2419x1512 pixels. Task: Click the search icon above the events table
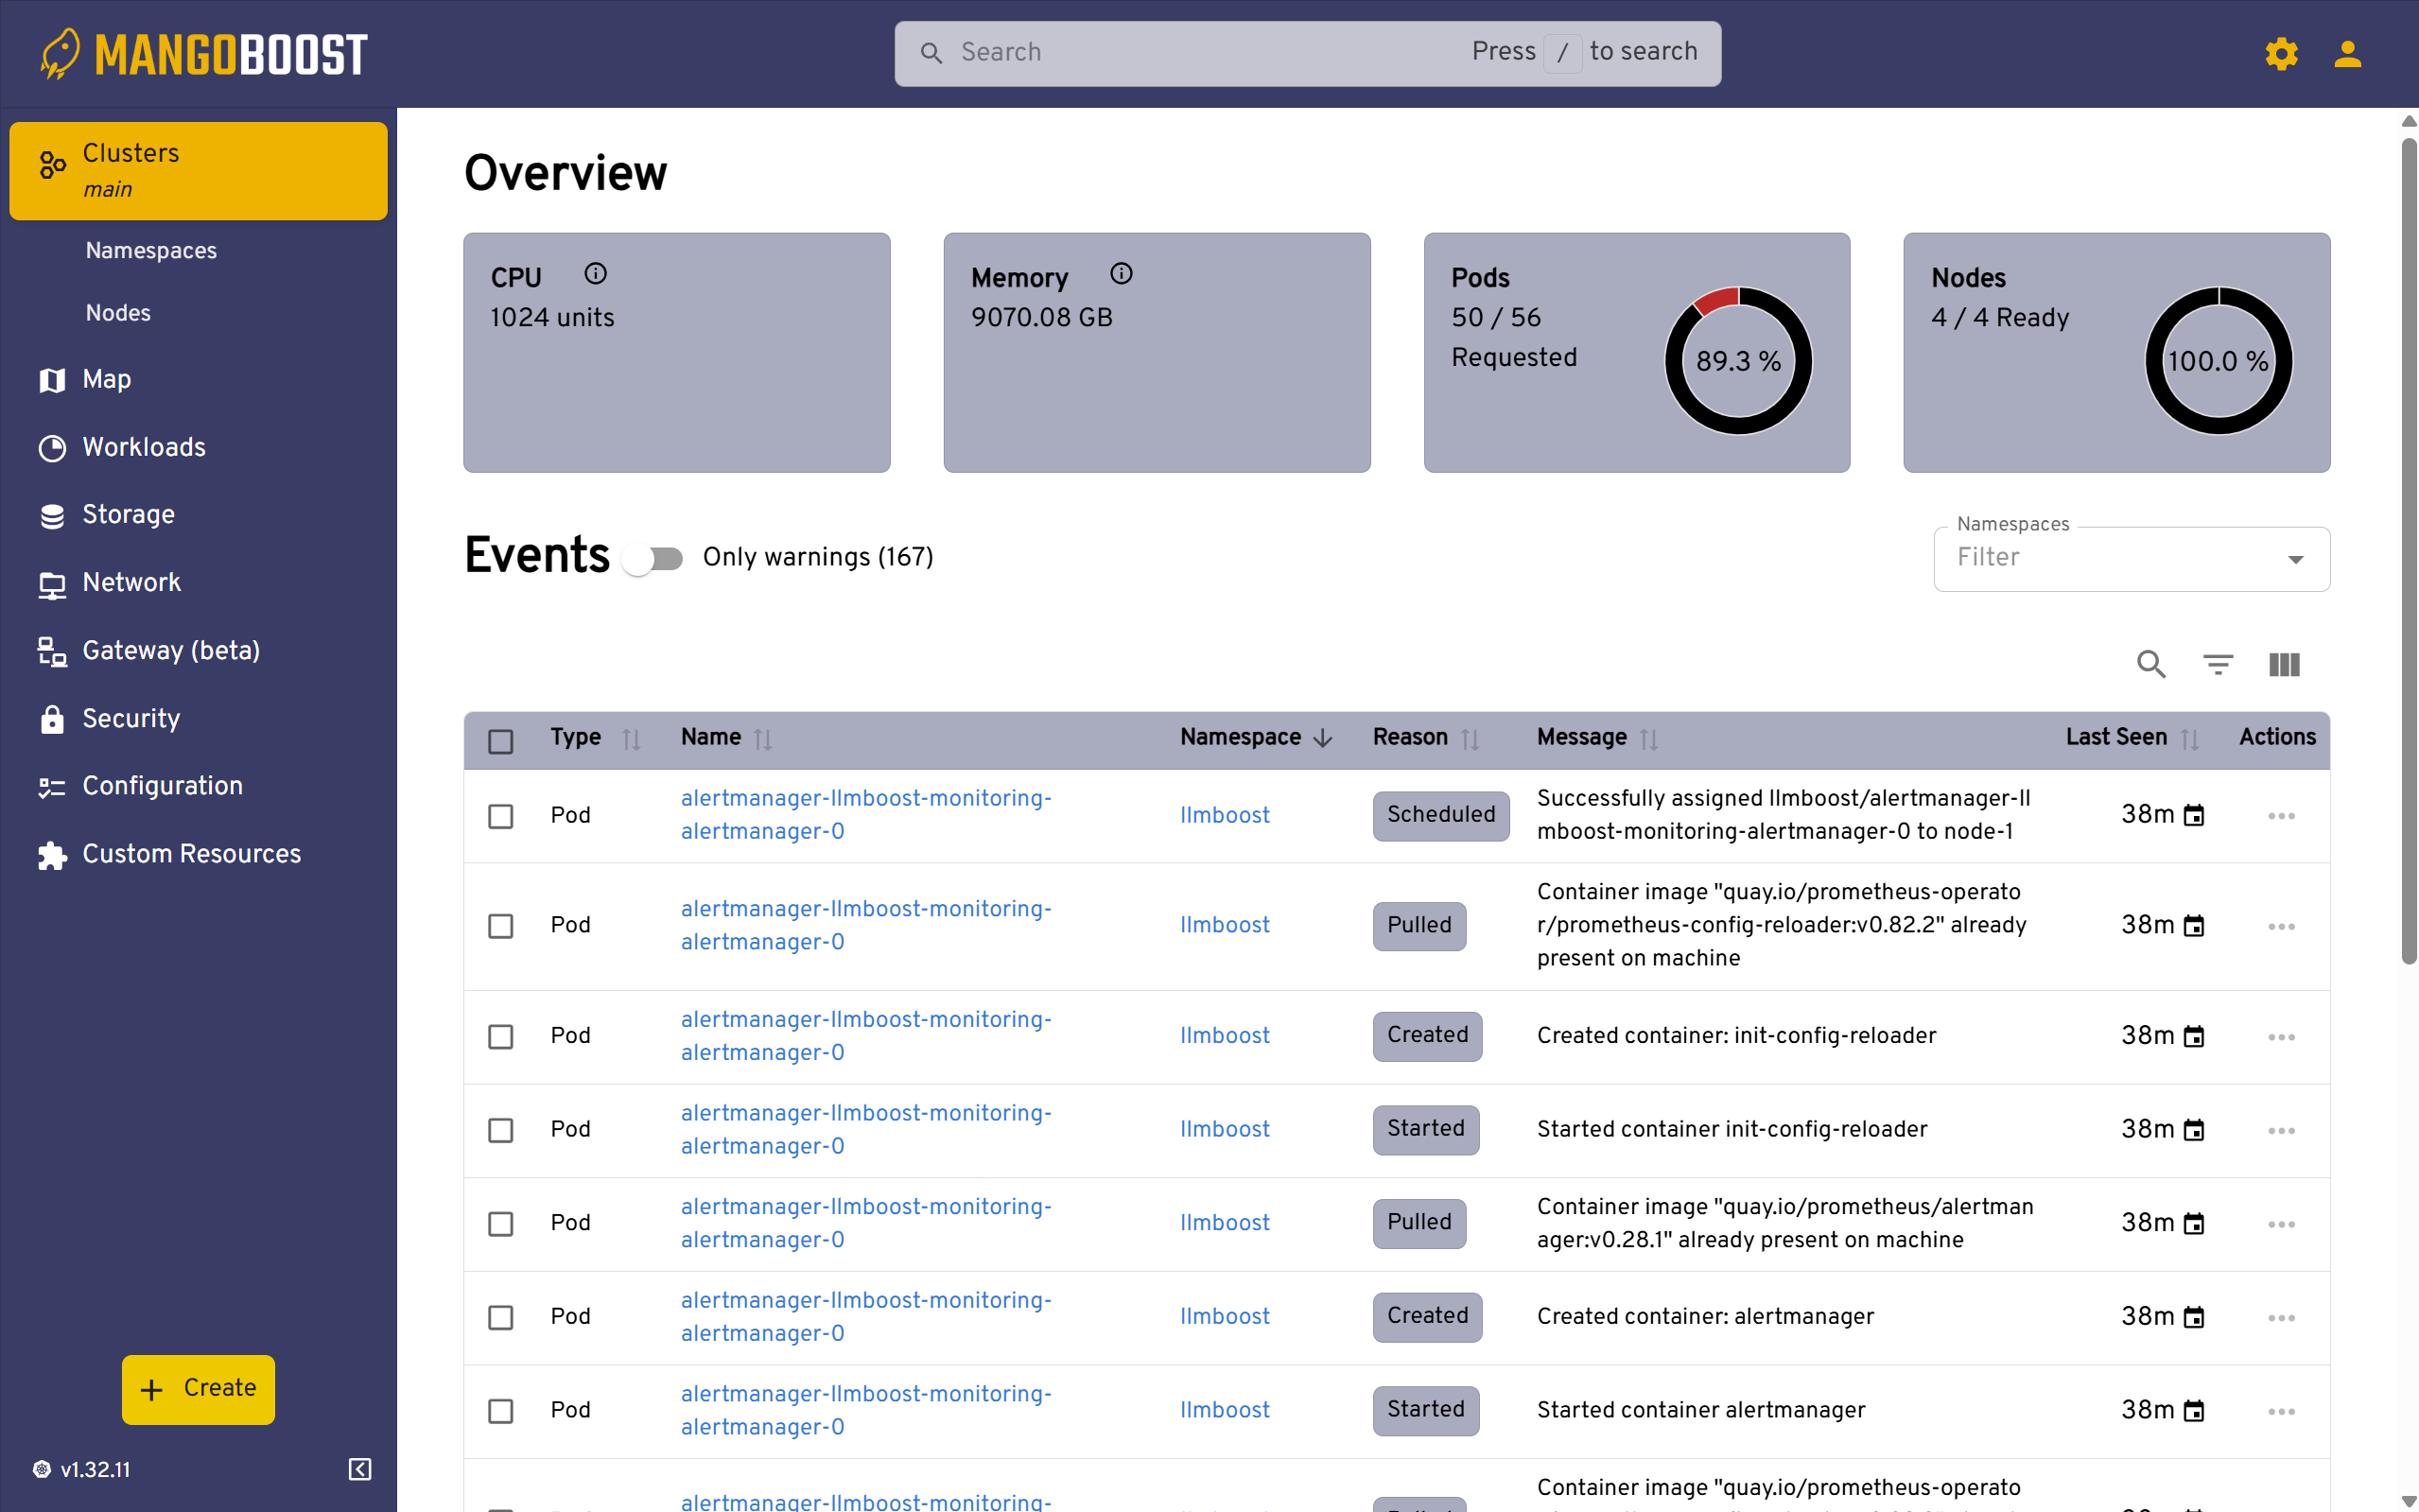pos(2152,664)
